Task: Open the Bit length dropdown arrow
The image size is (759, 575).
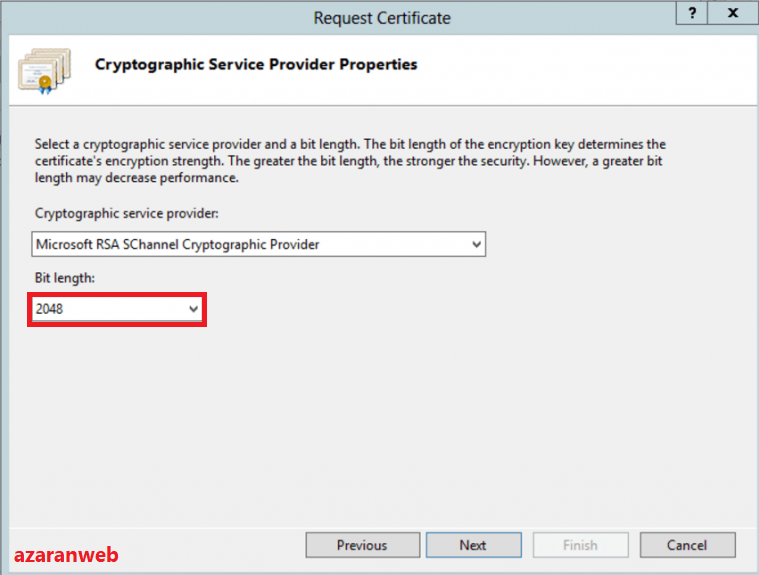Action: click(194, 310)
